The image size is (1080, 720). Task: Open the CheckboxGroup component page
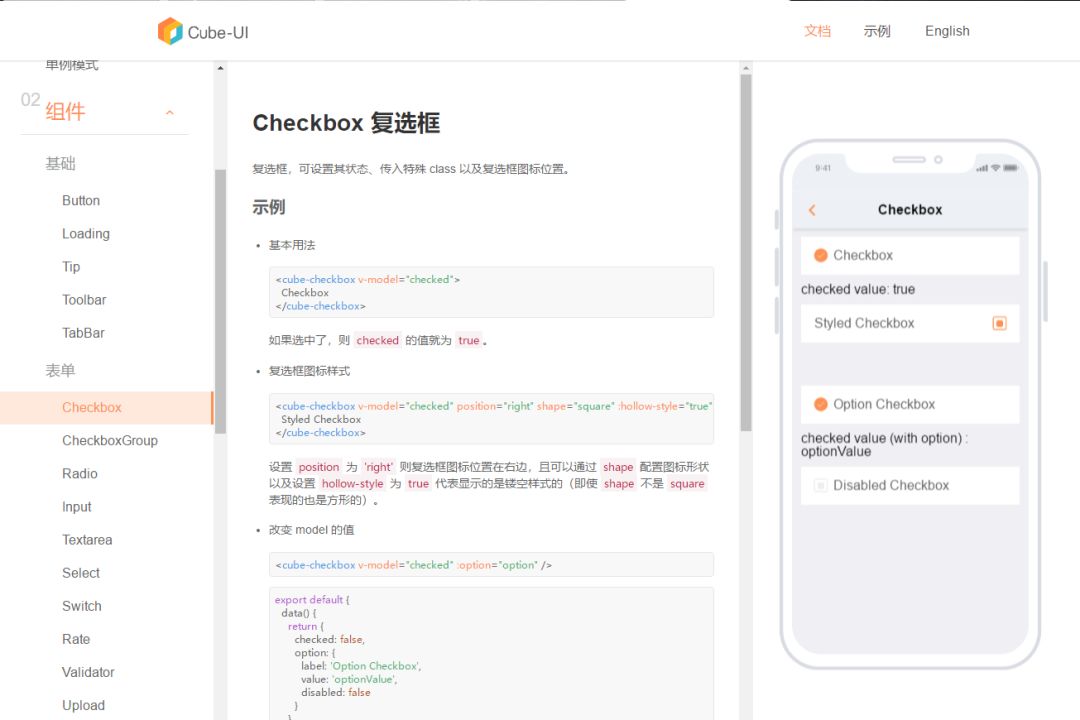[110, 440]
